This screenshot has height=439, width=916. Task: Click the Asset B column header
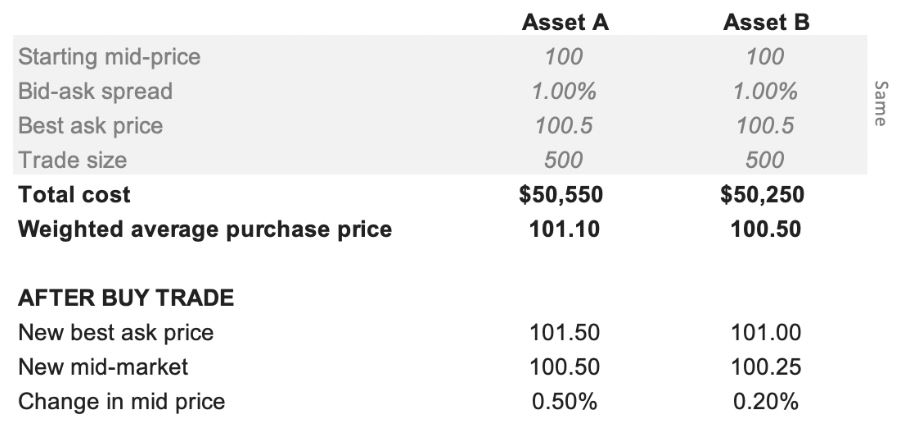coord(765,22)
